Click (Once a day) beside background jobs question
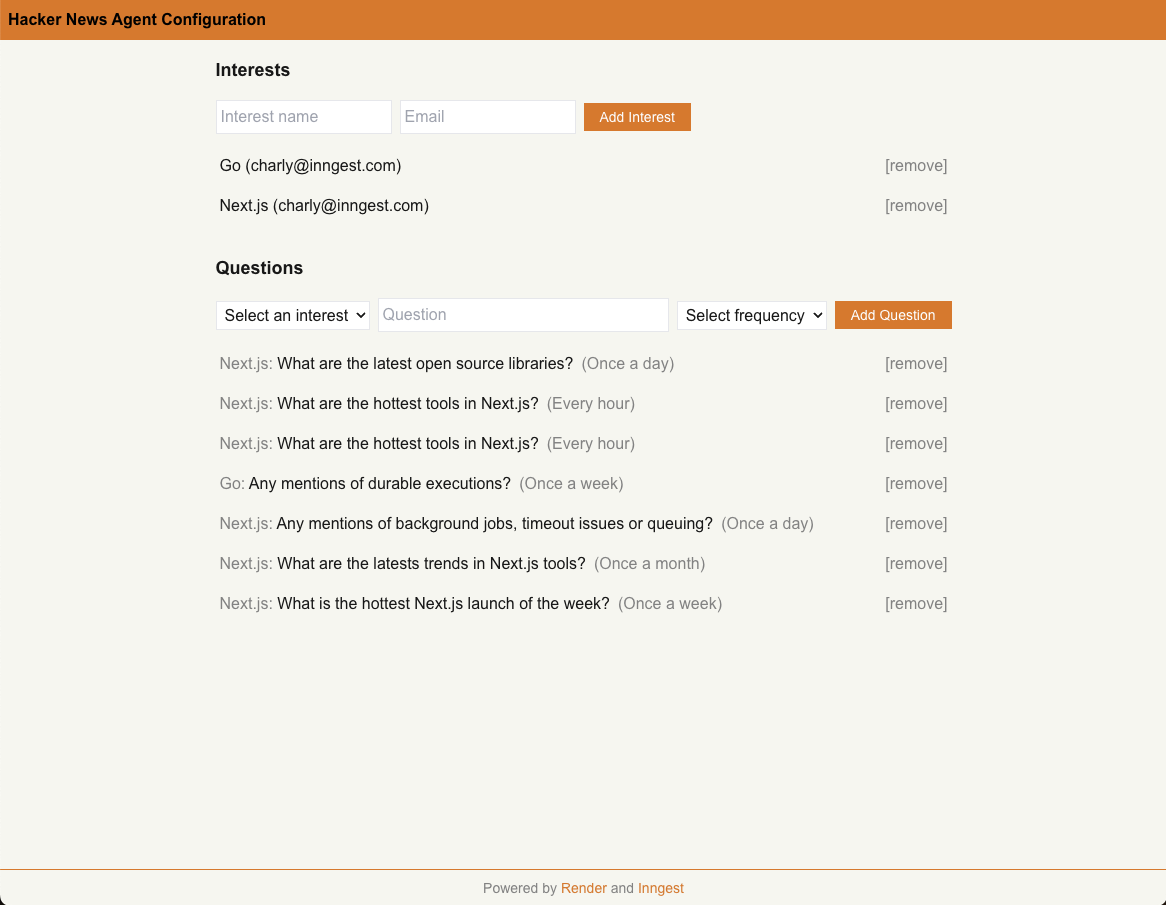The height and width of the screenshot is (905, 1166). click(x=767, y=524)
